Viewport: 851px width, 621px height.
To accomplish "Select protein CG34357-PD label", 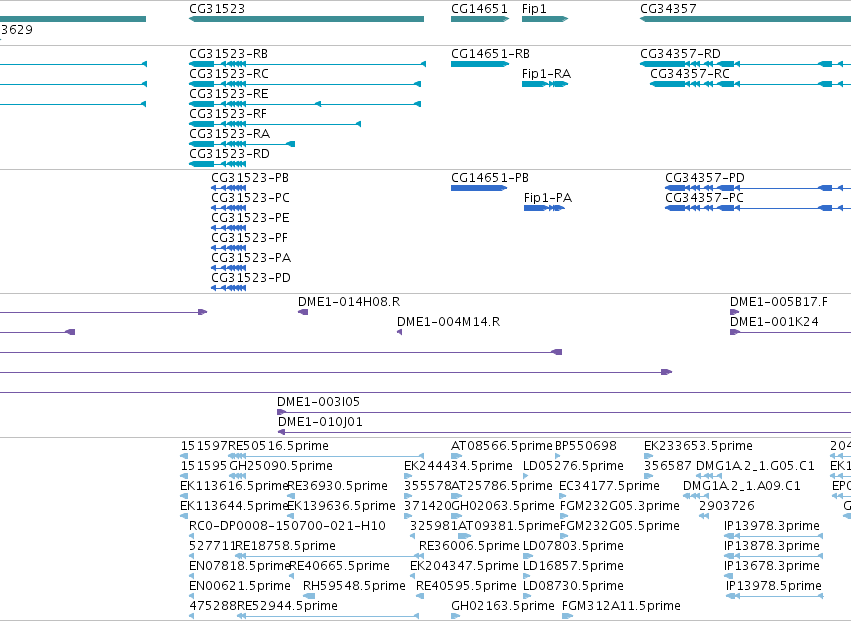I will pos(704,178).
